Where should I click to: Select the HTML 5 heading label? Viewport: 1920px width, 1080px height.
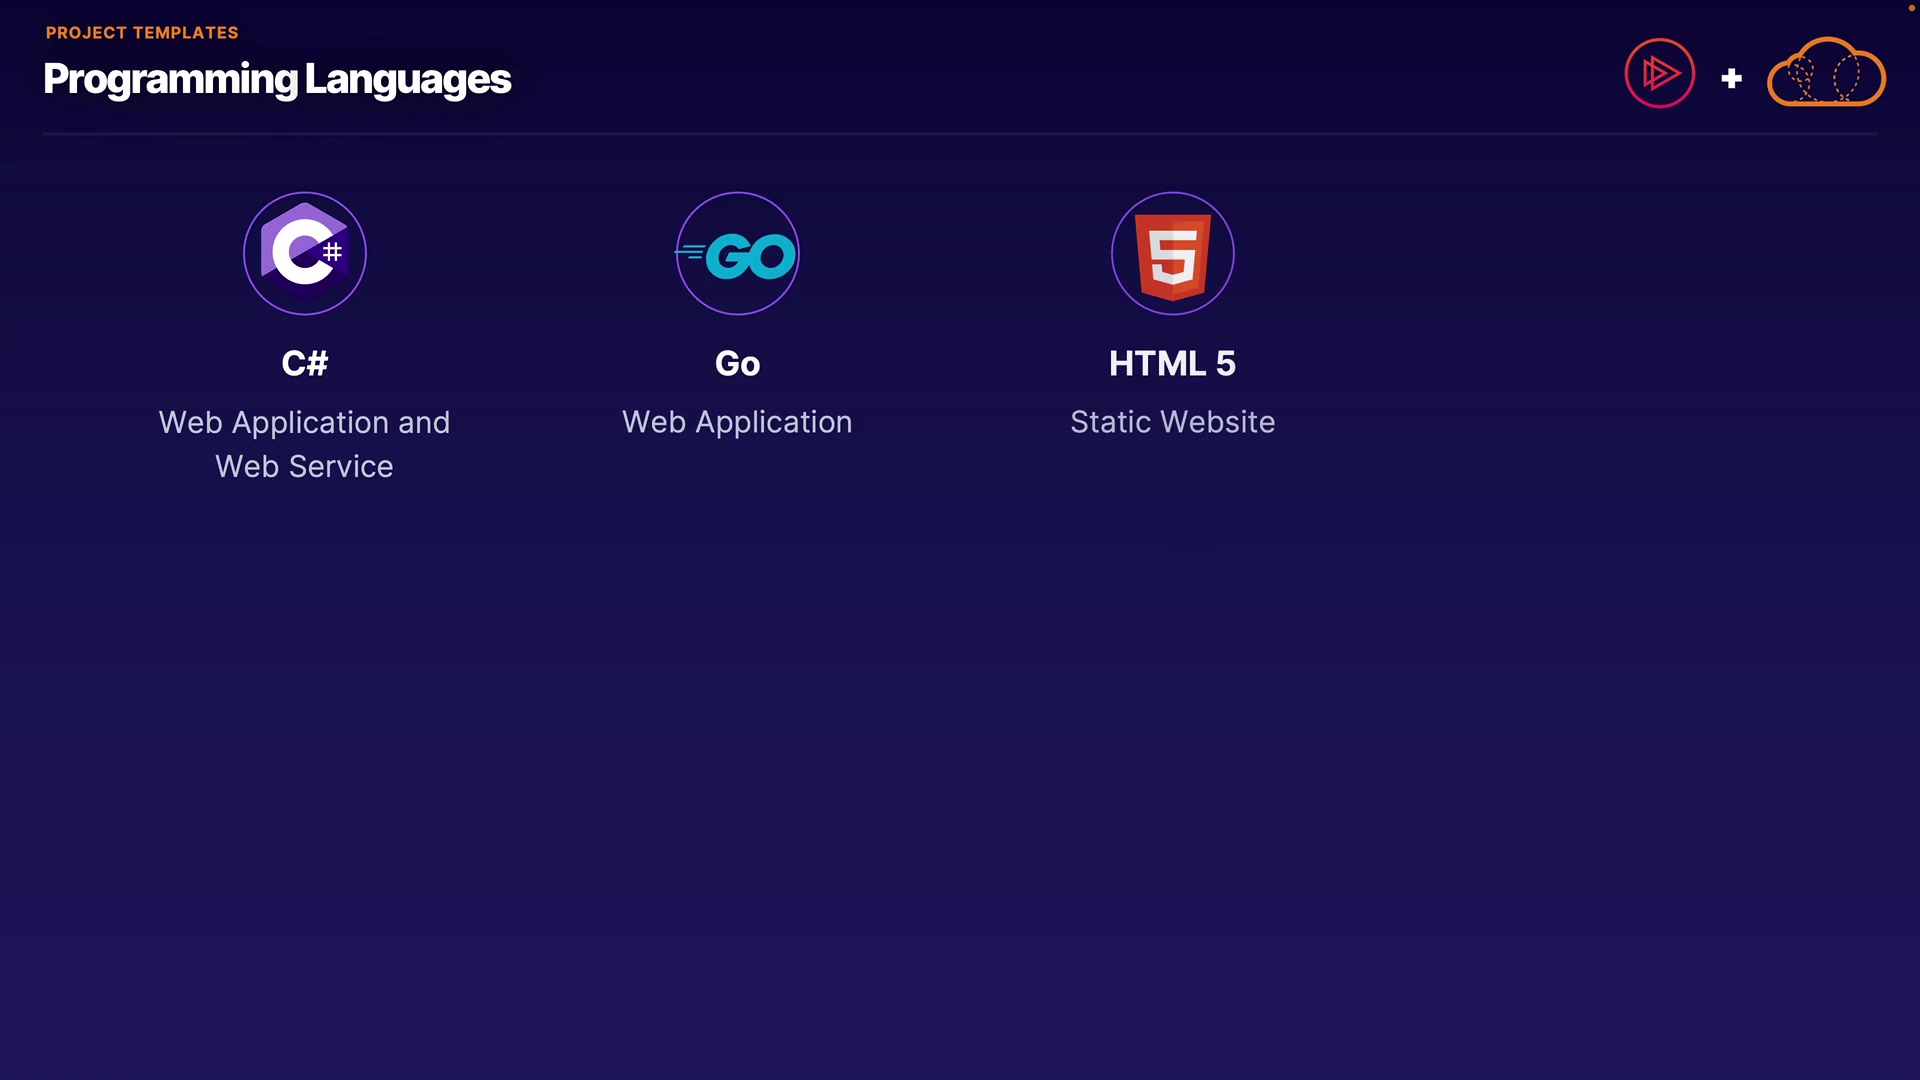[1172, 363]
